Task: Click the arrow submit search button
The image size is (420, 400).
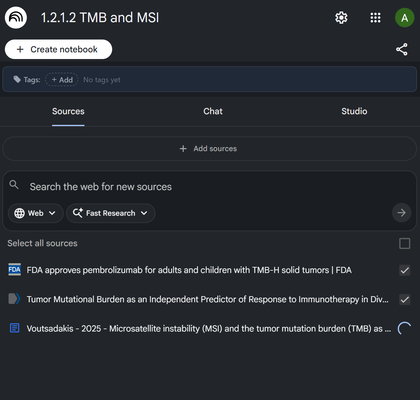Action: [401, 213]
